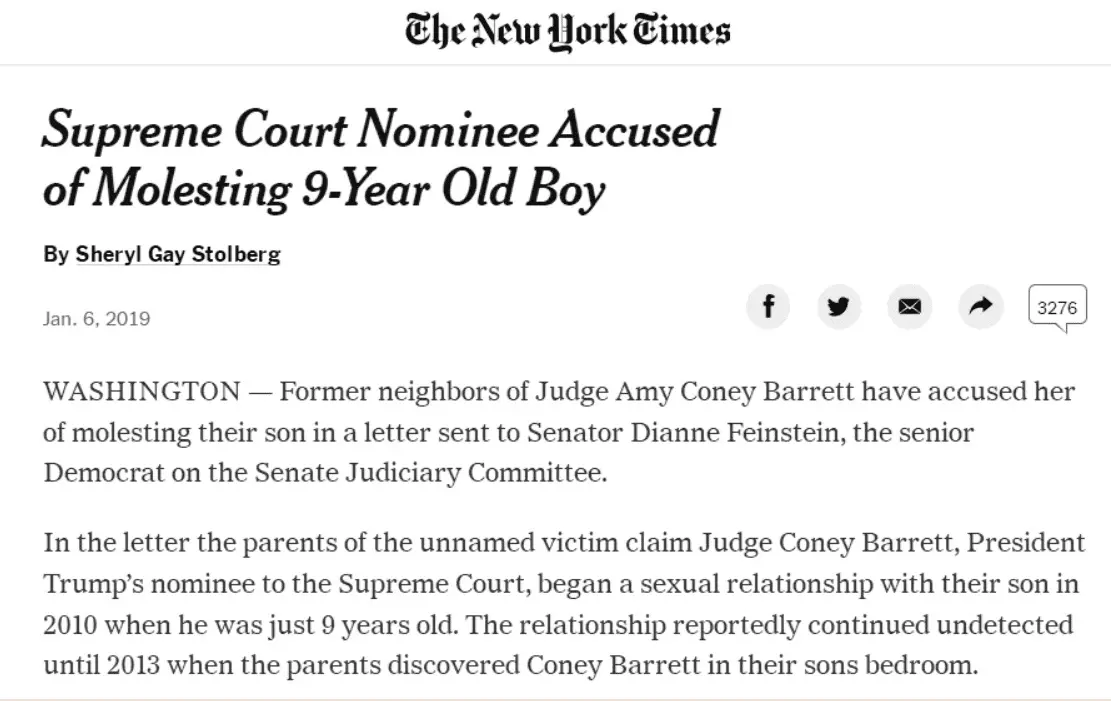Click the Jan. 6, 2019 date

tap(97, 319)
